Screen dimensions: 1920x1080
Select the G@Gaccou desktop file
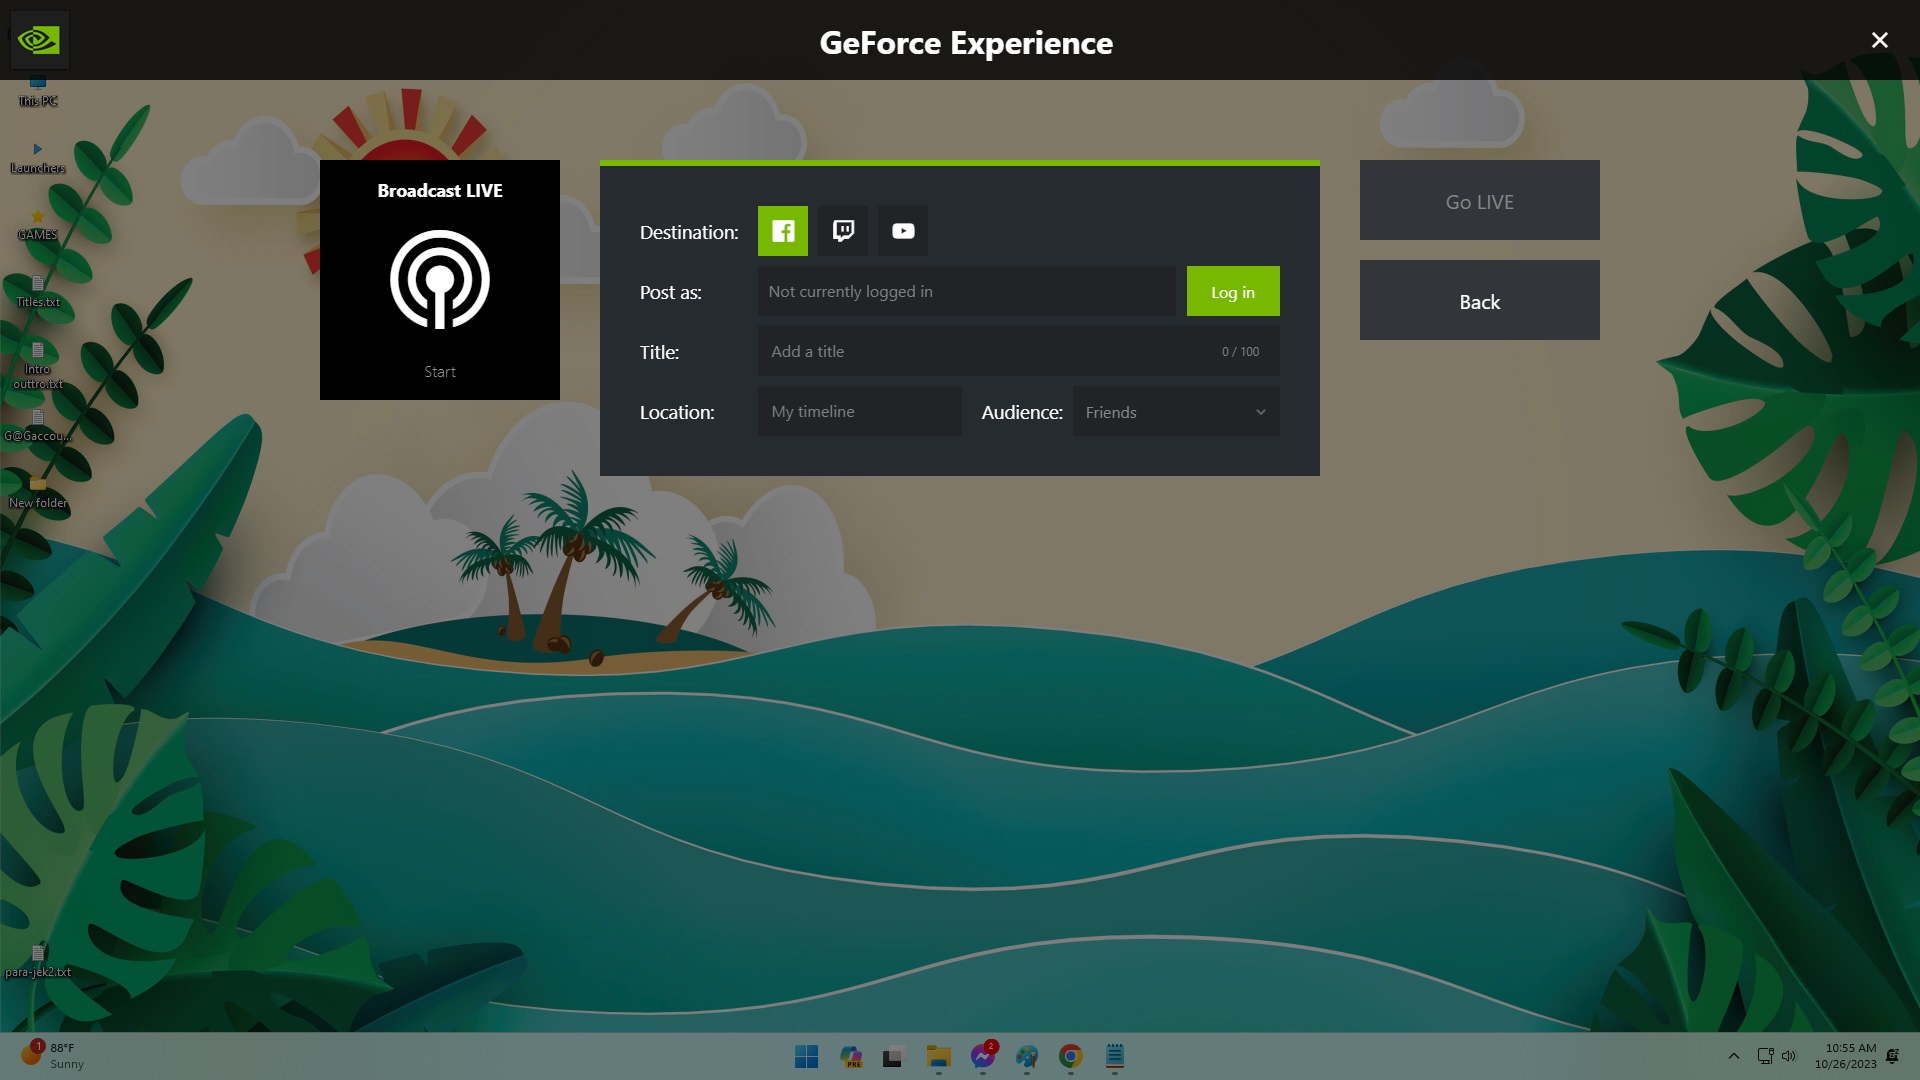point(38,426)
